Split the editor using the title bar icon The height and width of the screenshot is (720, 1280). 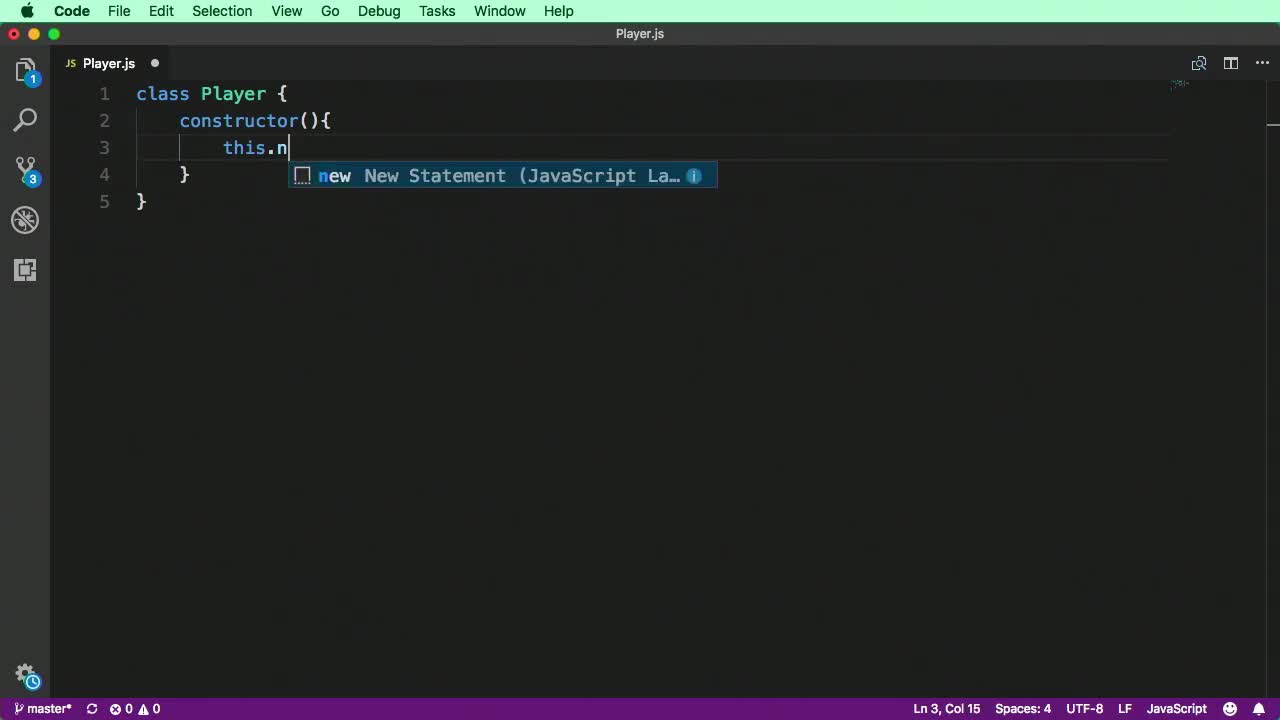[x=1231, y=63]
